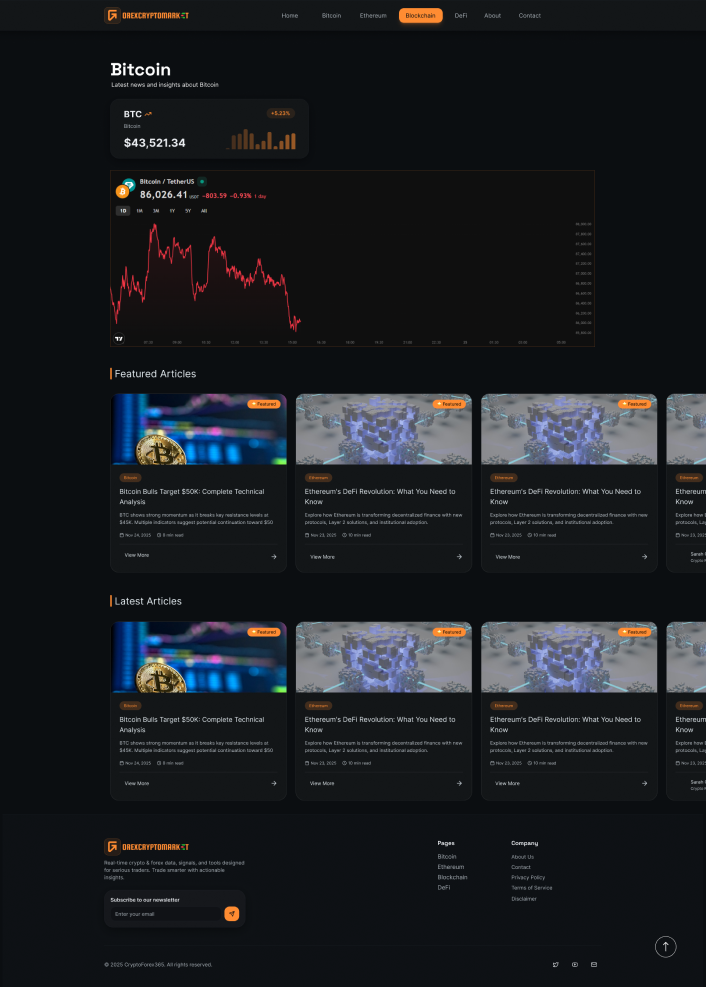Click the Bitcoin / TetherUS chart title
Viewport: 706px width, 987px height.
(x=167, y=181)
